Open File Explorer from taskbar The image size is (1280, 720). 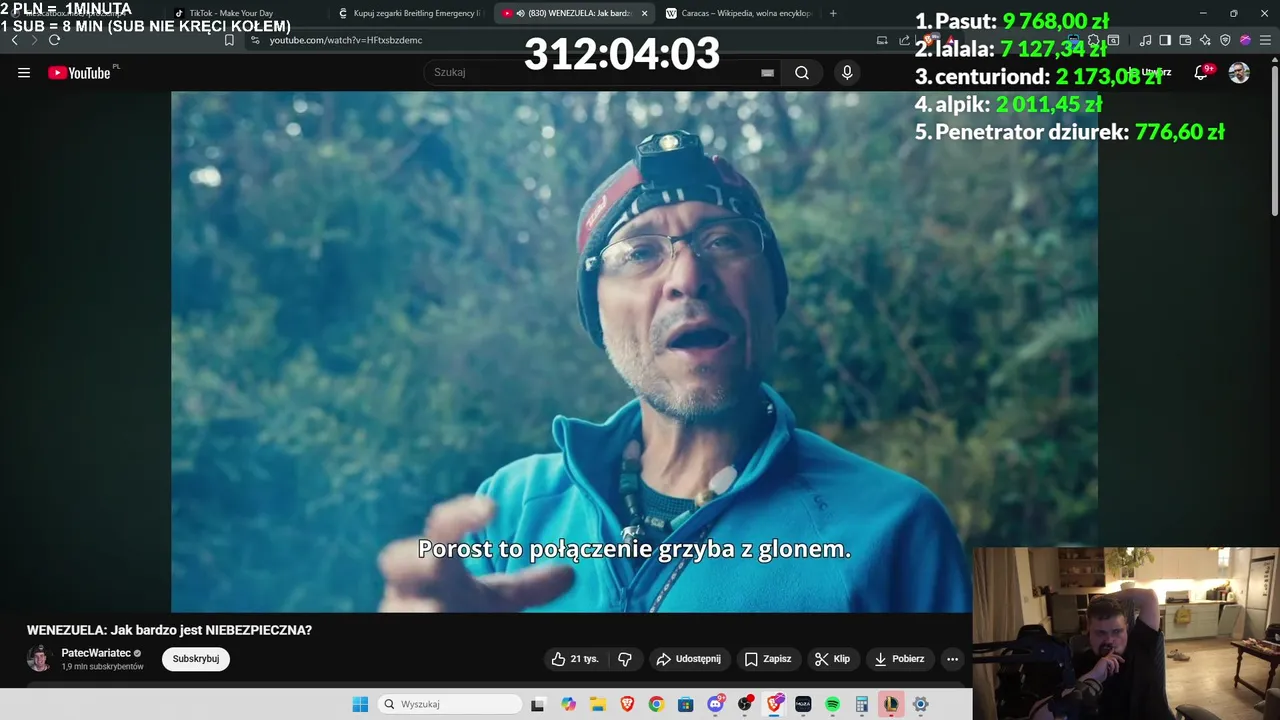click(x=598, y=704)
